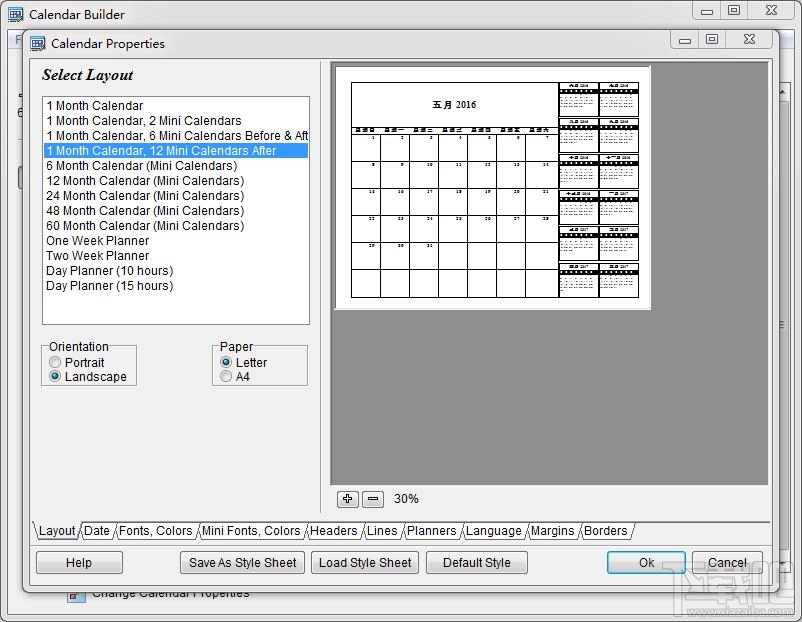Confirm settings with the Ok button
802x622 pixels.
[645, 562]
